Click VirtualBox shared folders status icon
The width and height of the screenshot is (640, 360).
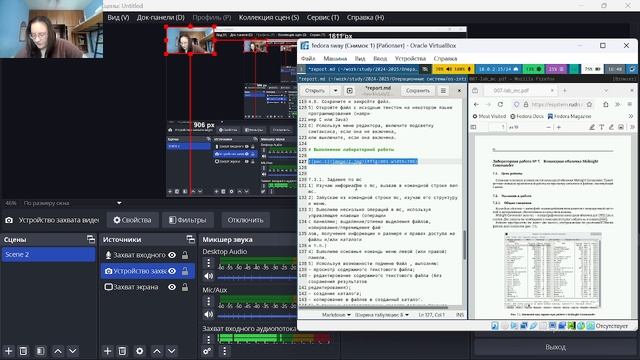(543, 326)
